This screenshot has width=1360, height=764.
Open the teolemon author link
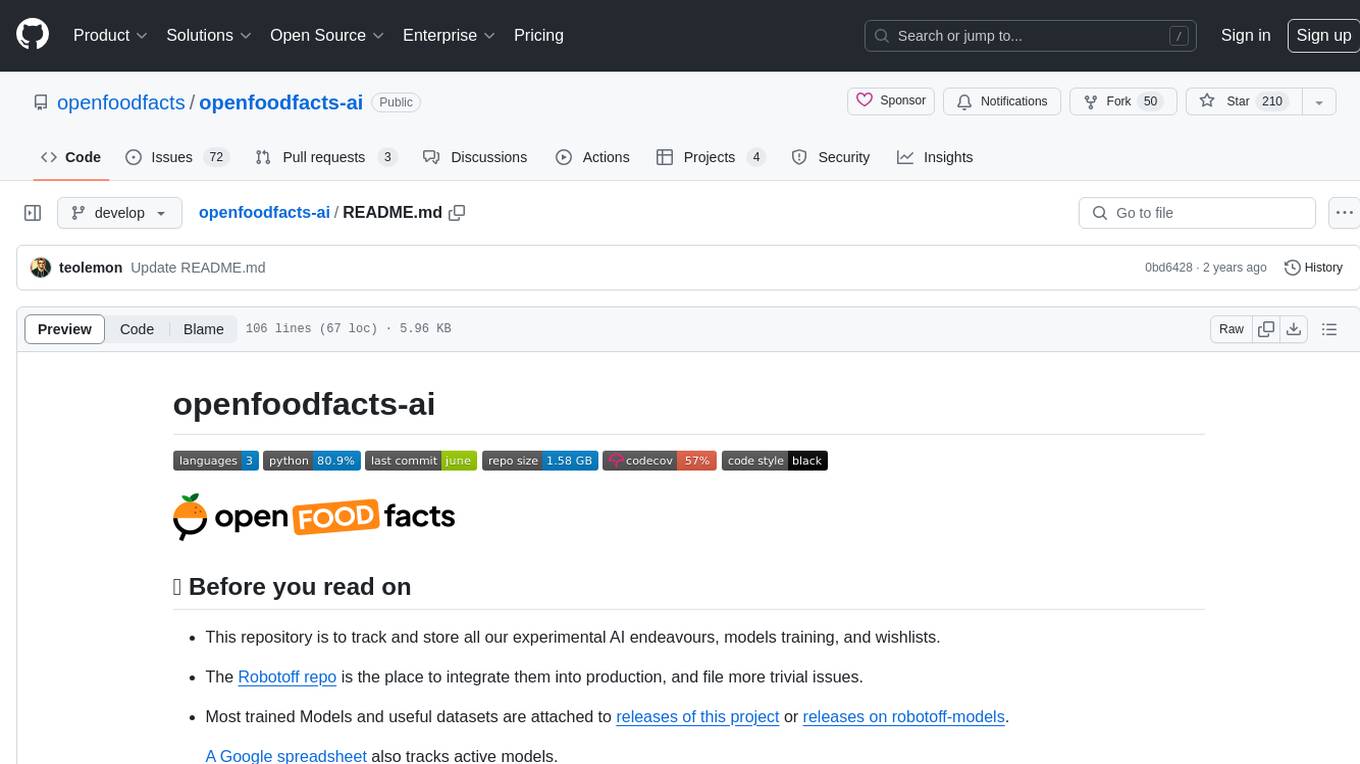point(91,268)
